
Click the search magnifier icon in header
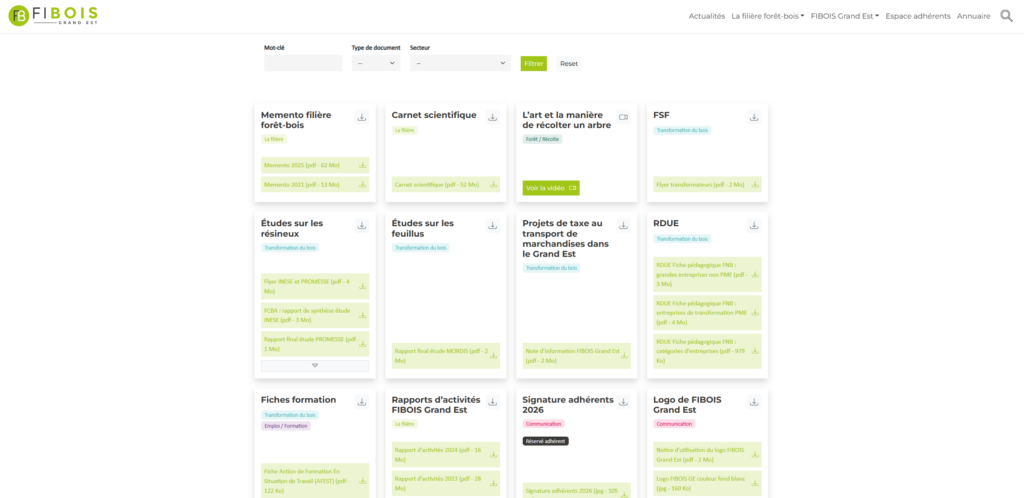coord(1006,16)
